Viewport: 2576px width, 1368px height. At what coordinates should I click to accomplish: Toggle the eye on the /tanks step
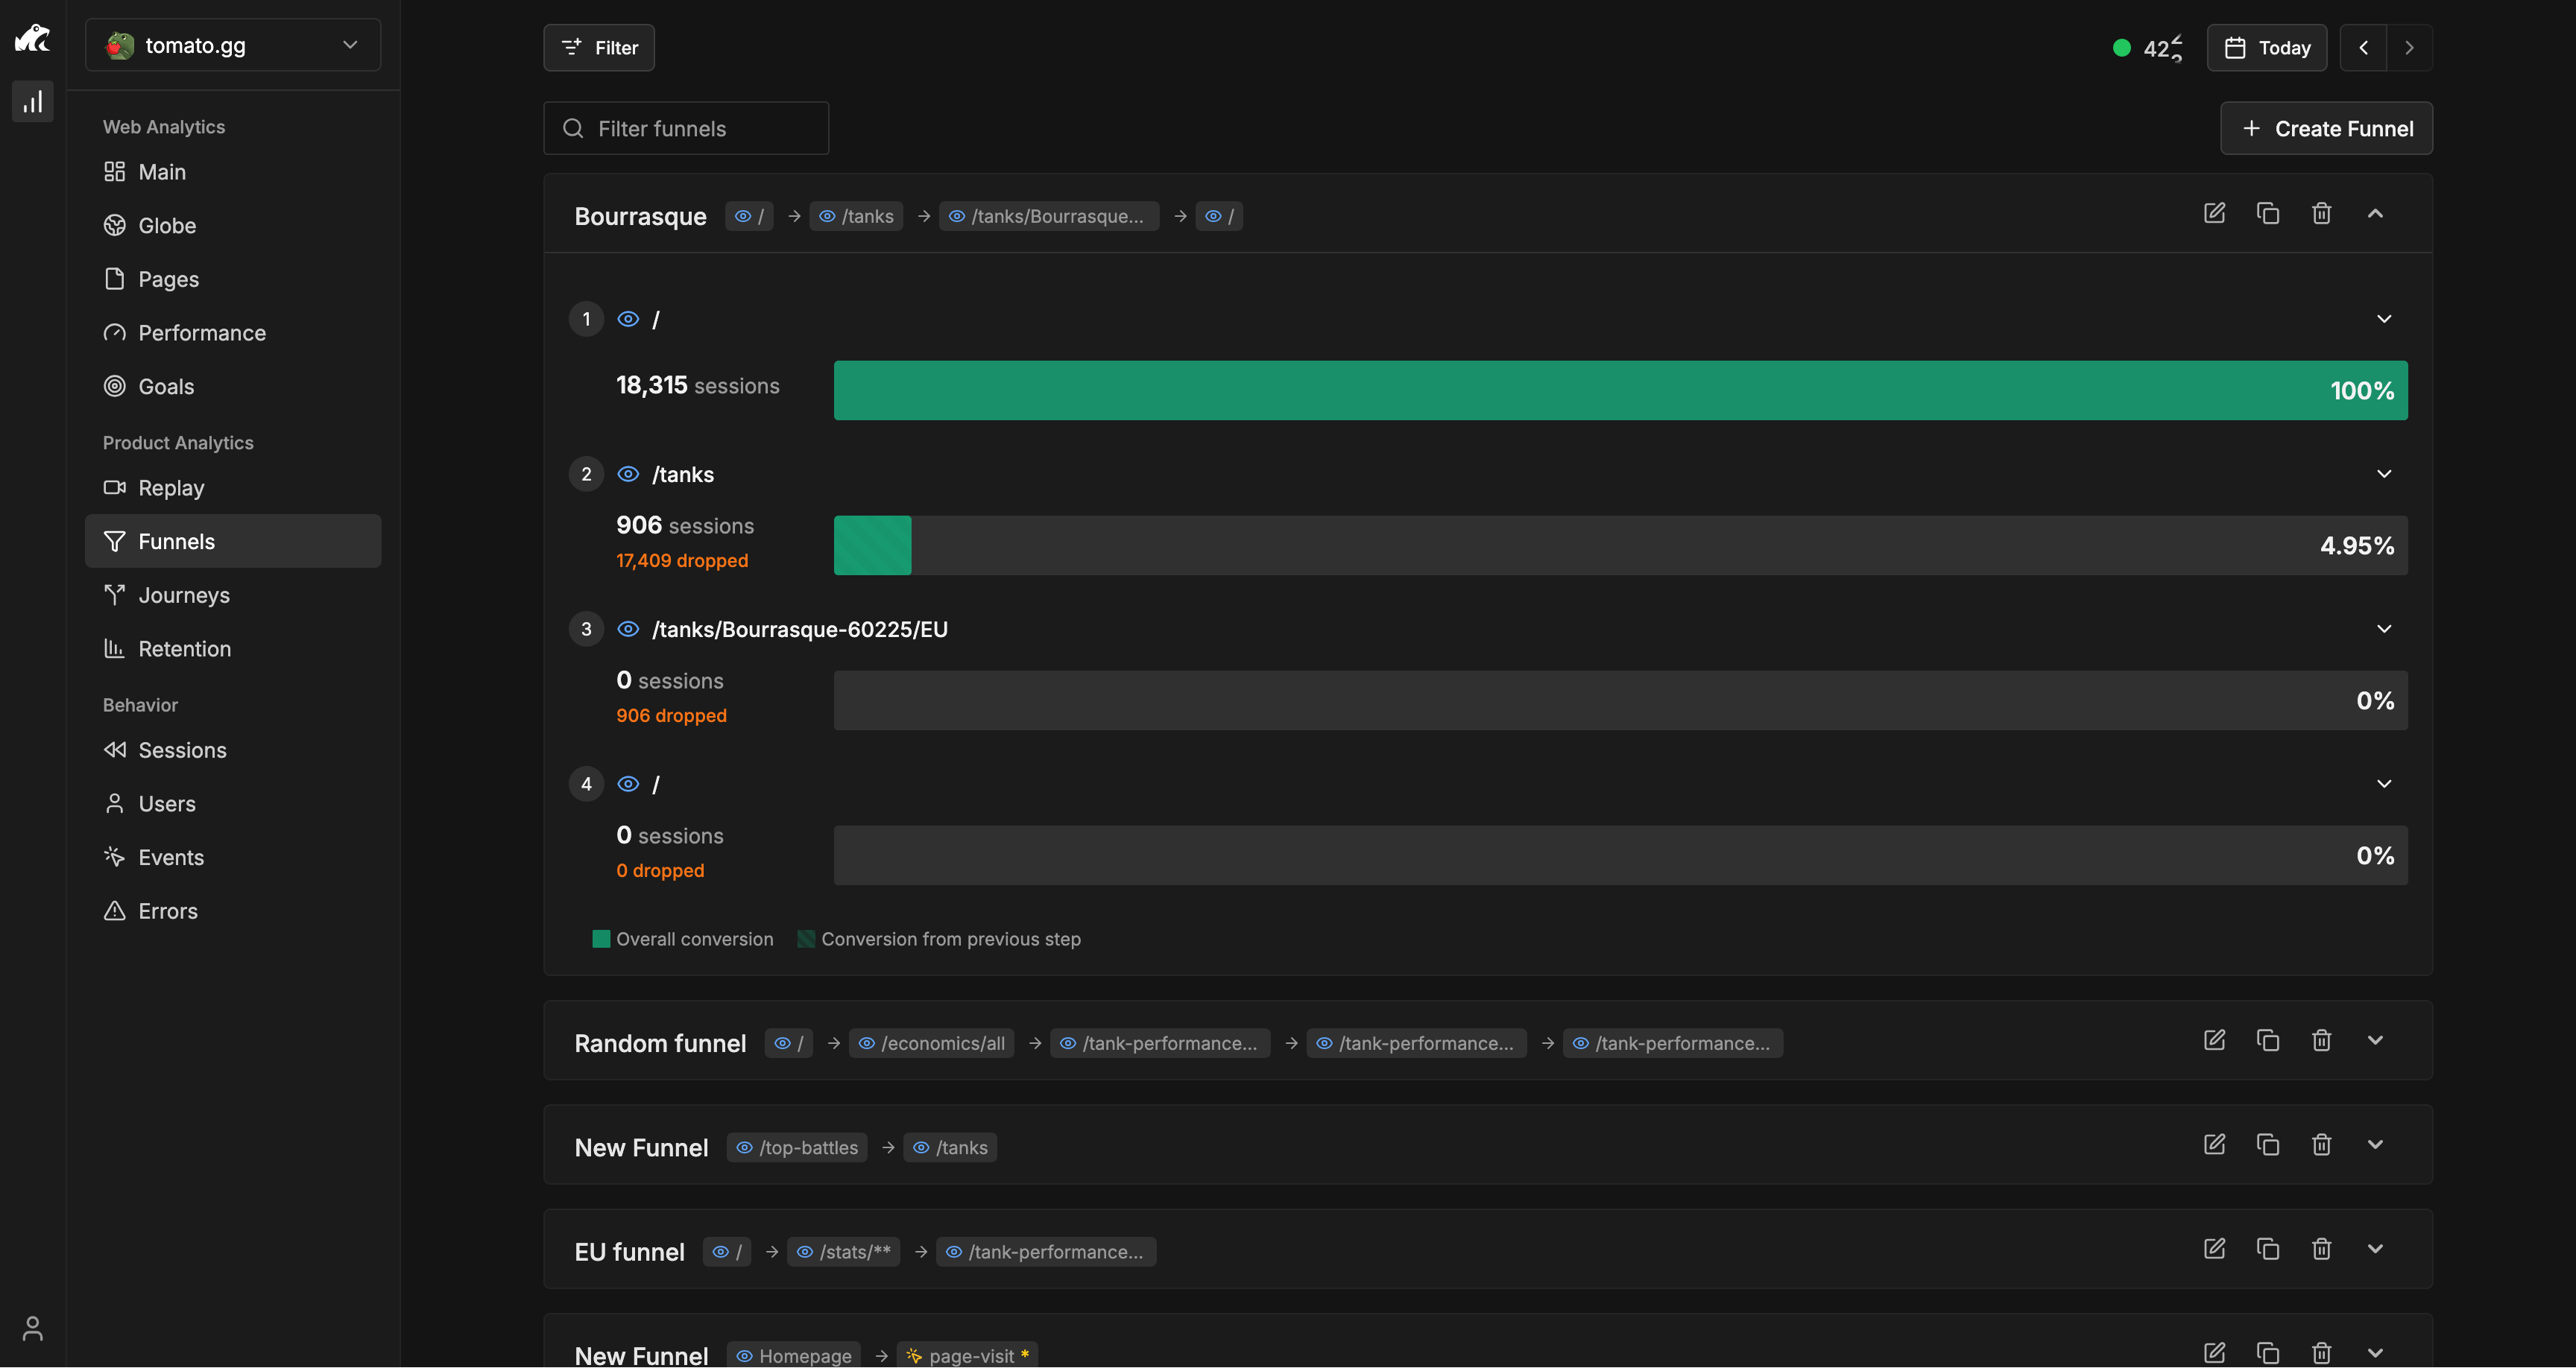(x=628, y=474)
